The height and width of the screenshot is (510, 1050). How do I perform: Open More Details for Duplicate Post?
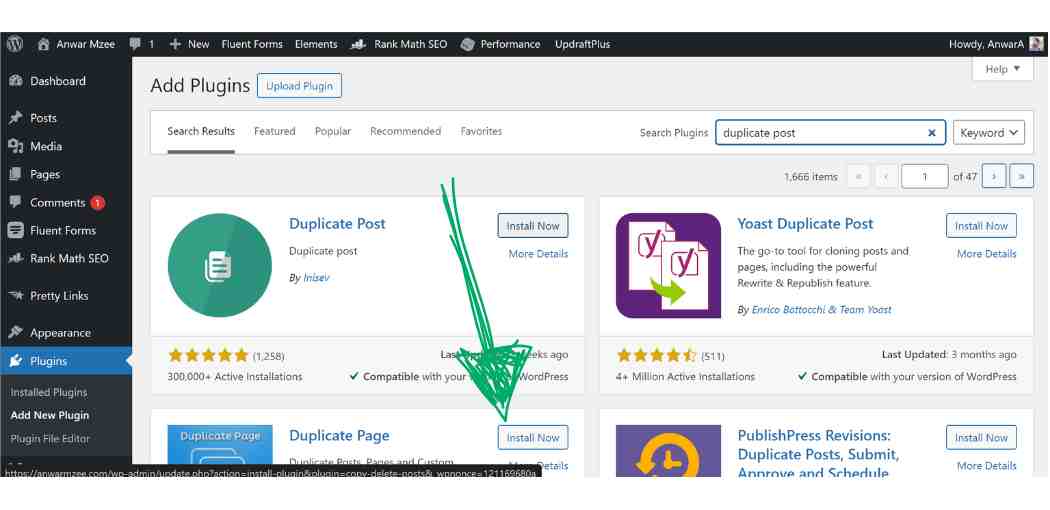coord(538,254)
